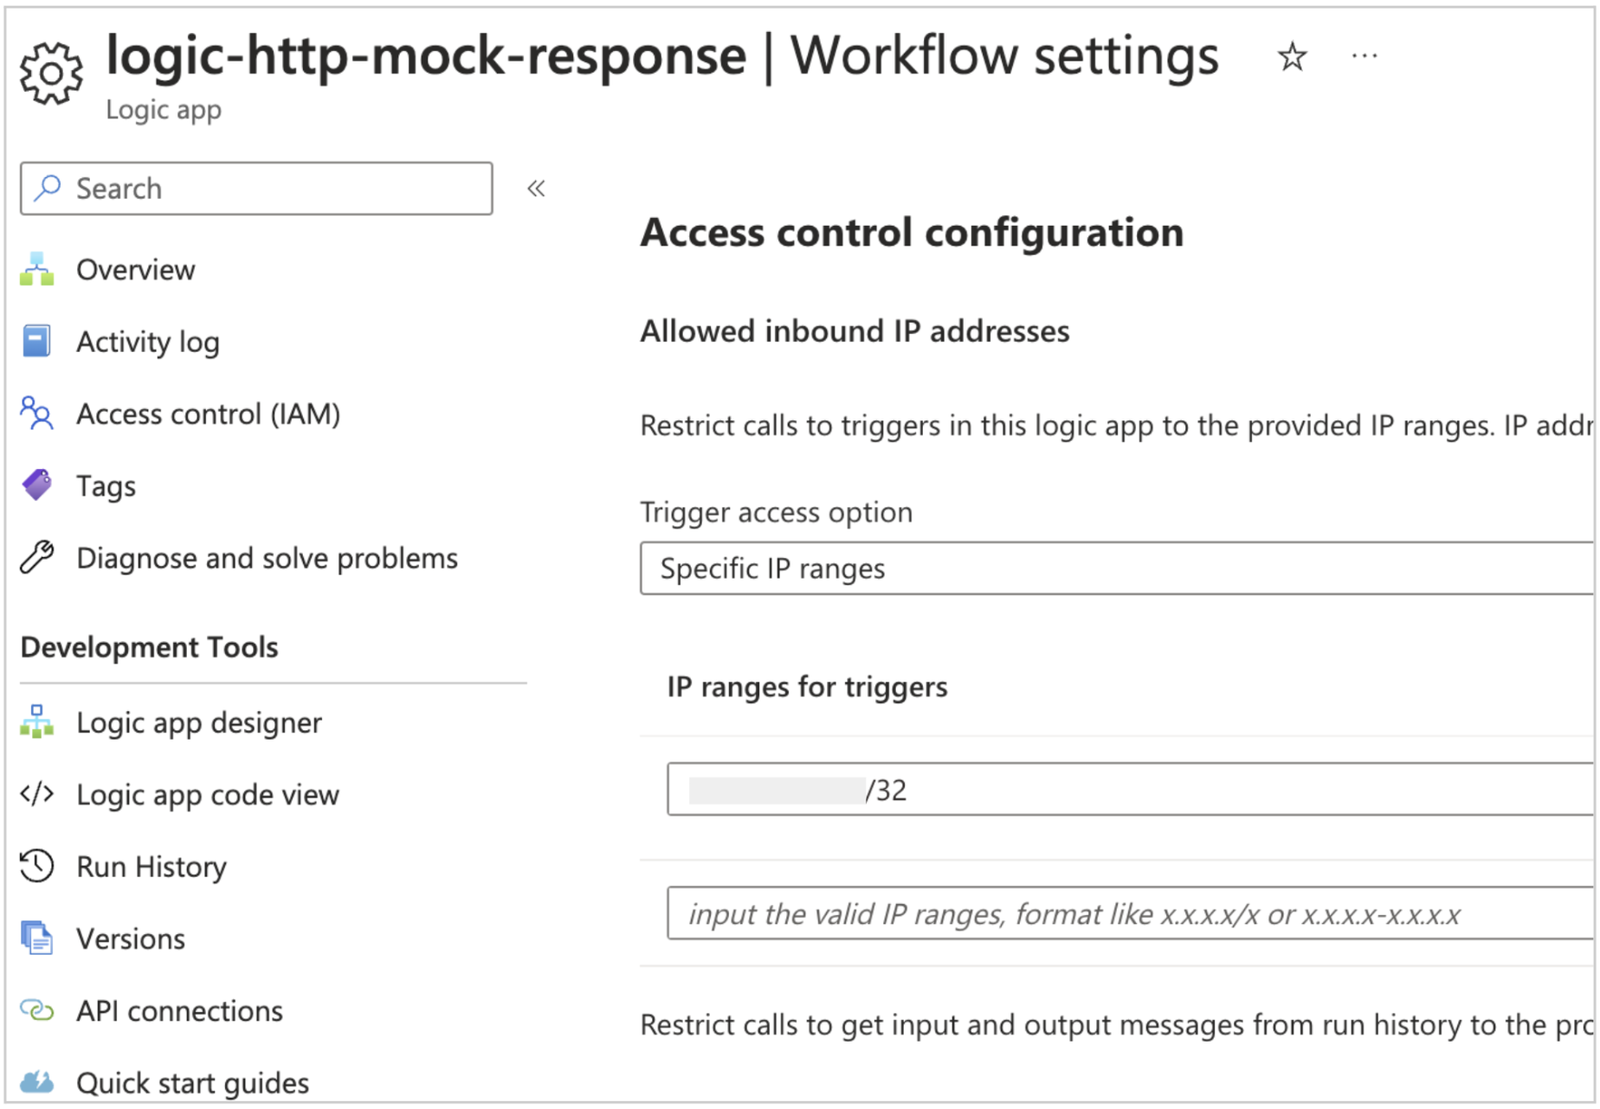The width and height of the screenshot is (1600, 1109).
Task: Open Run History from sidebar
Action: (x=151, y=866)
